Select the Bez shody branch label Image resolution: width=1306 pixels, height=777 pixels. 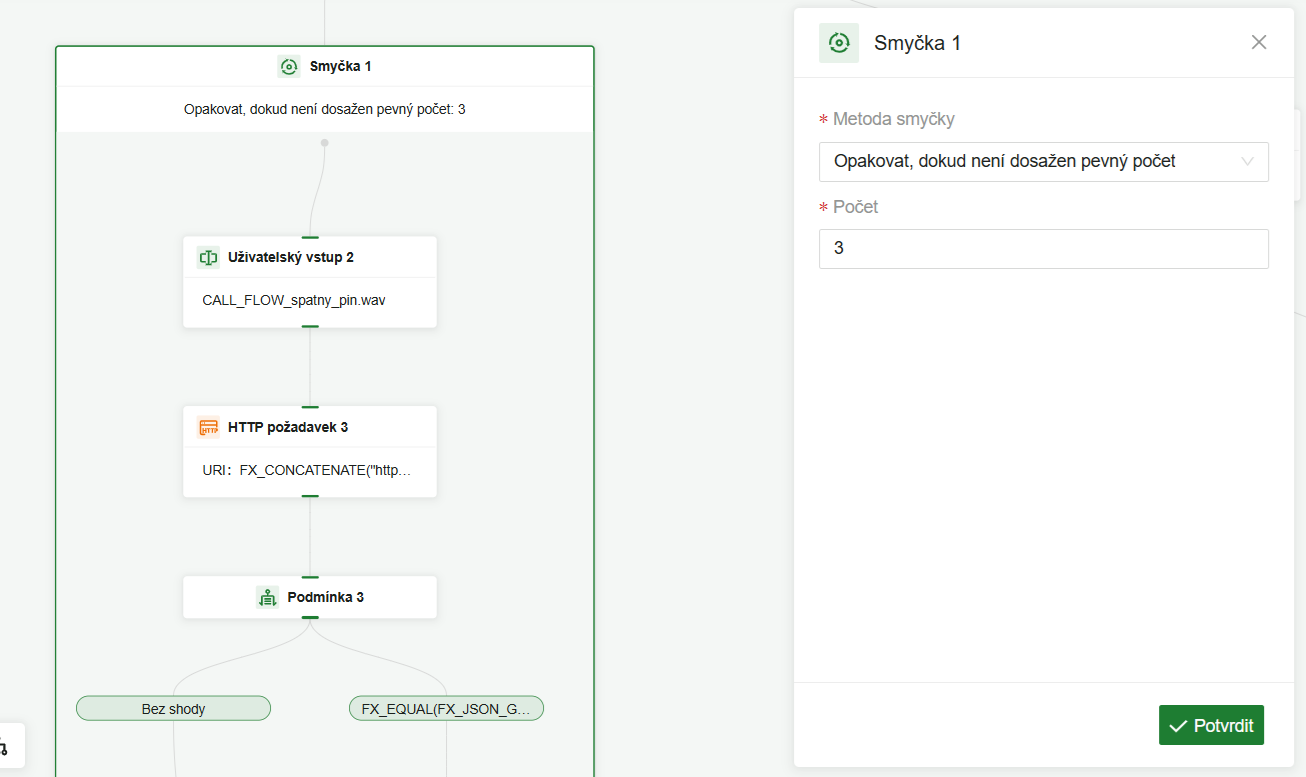(x=173, y=709)
